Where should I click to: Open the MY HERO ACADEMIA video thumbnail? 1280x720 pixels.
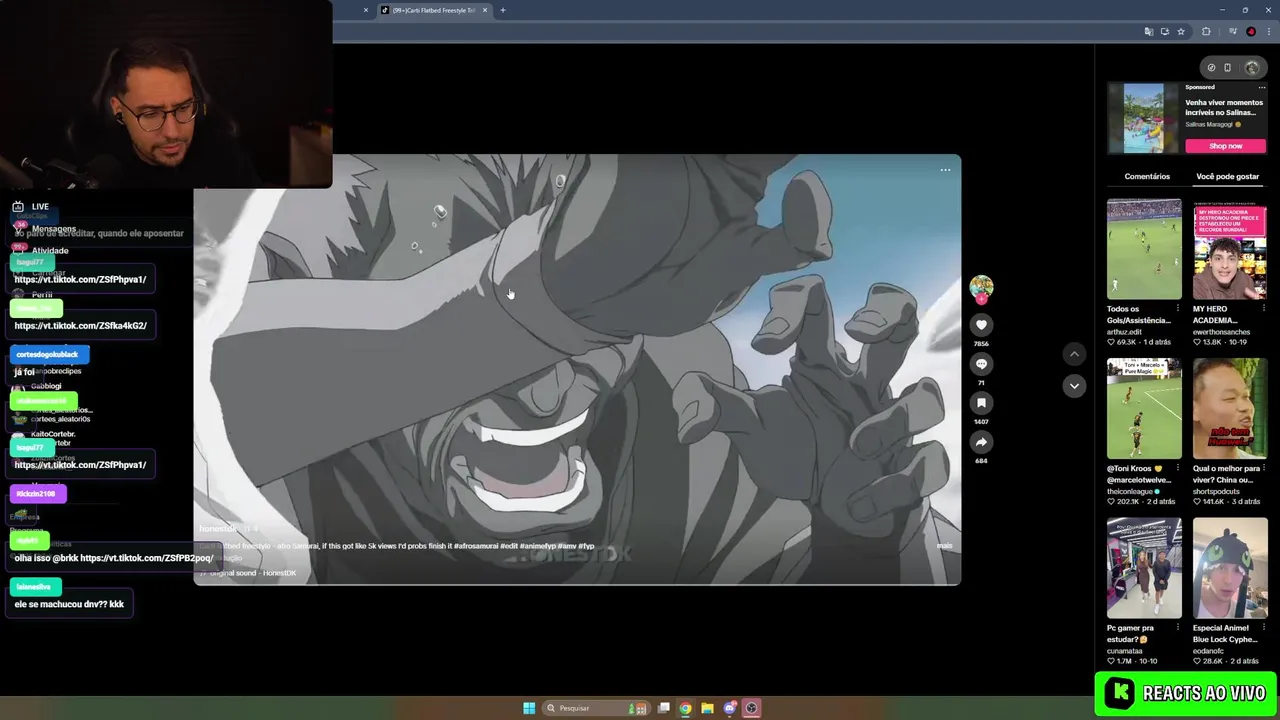tap(1230, 249)
